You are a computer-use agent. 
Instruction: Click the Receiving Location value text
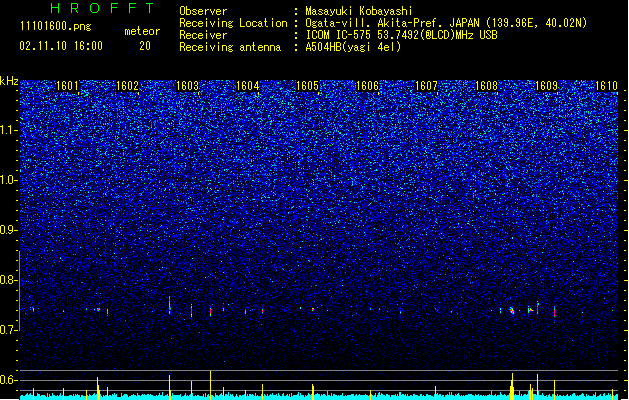[x=446, y=23]
